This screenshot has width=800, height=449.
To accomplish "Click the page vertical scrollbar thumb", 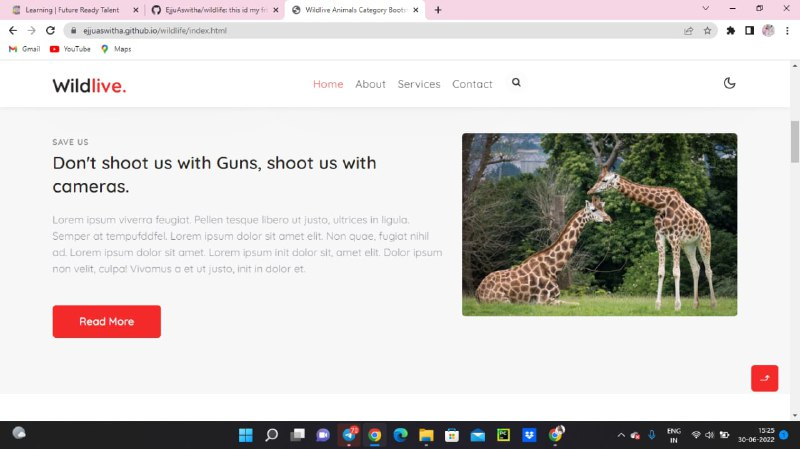I will point(795,142).
